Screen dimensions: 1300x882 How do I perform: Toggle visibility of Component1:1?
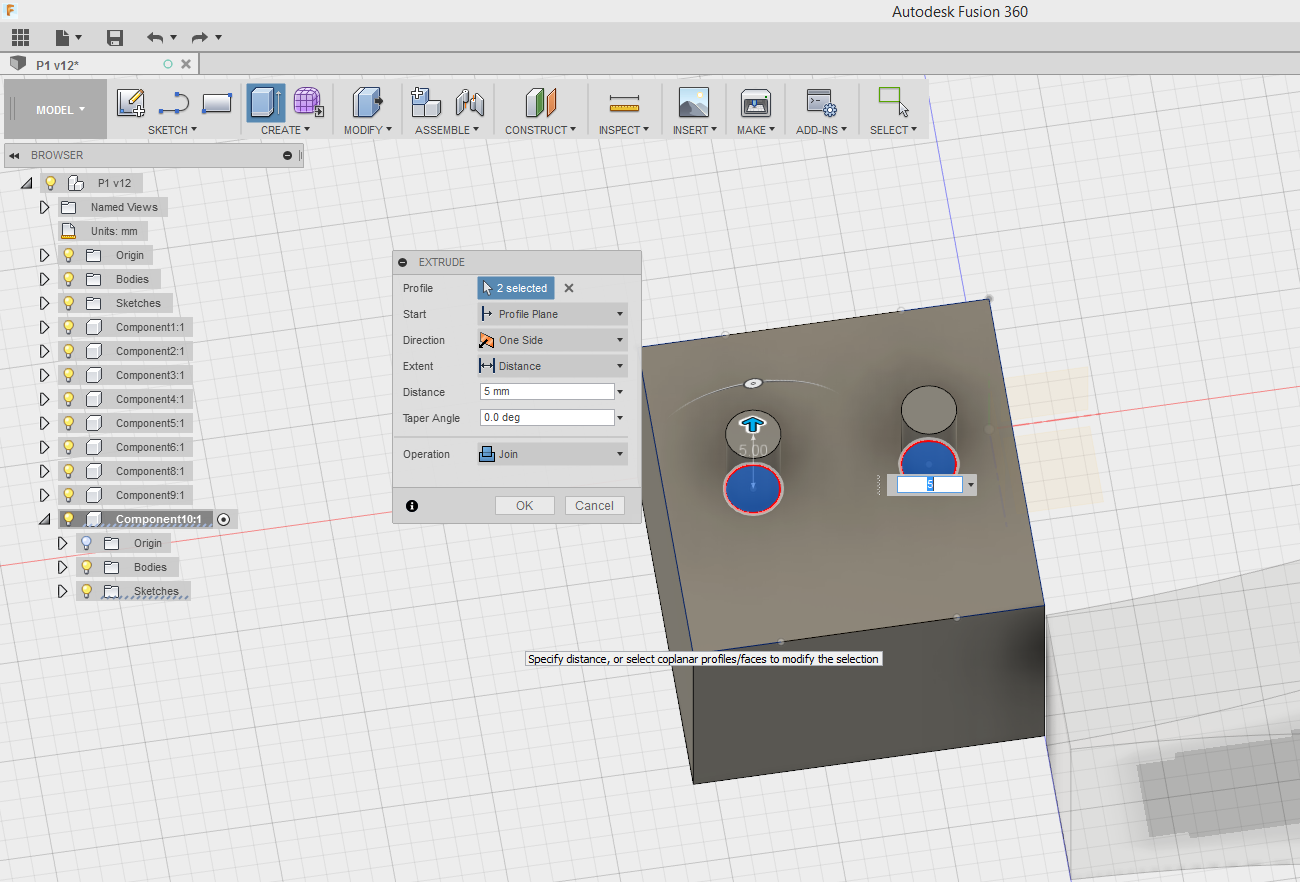coord(69,327)
